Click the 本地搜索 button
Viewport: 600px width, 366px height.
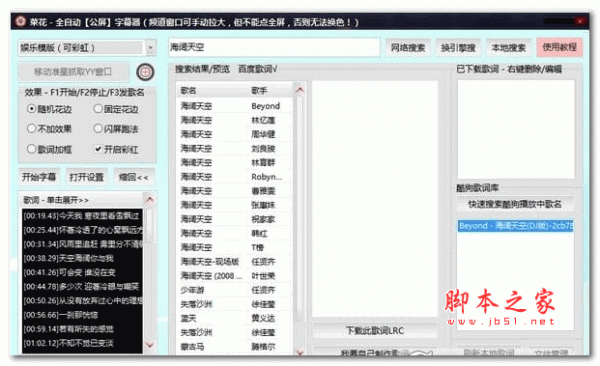point(509,47)
